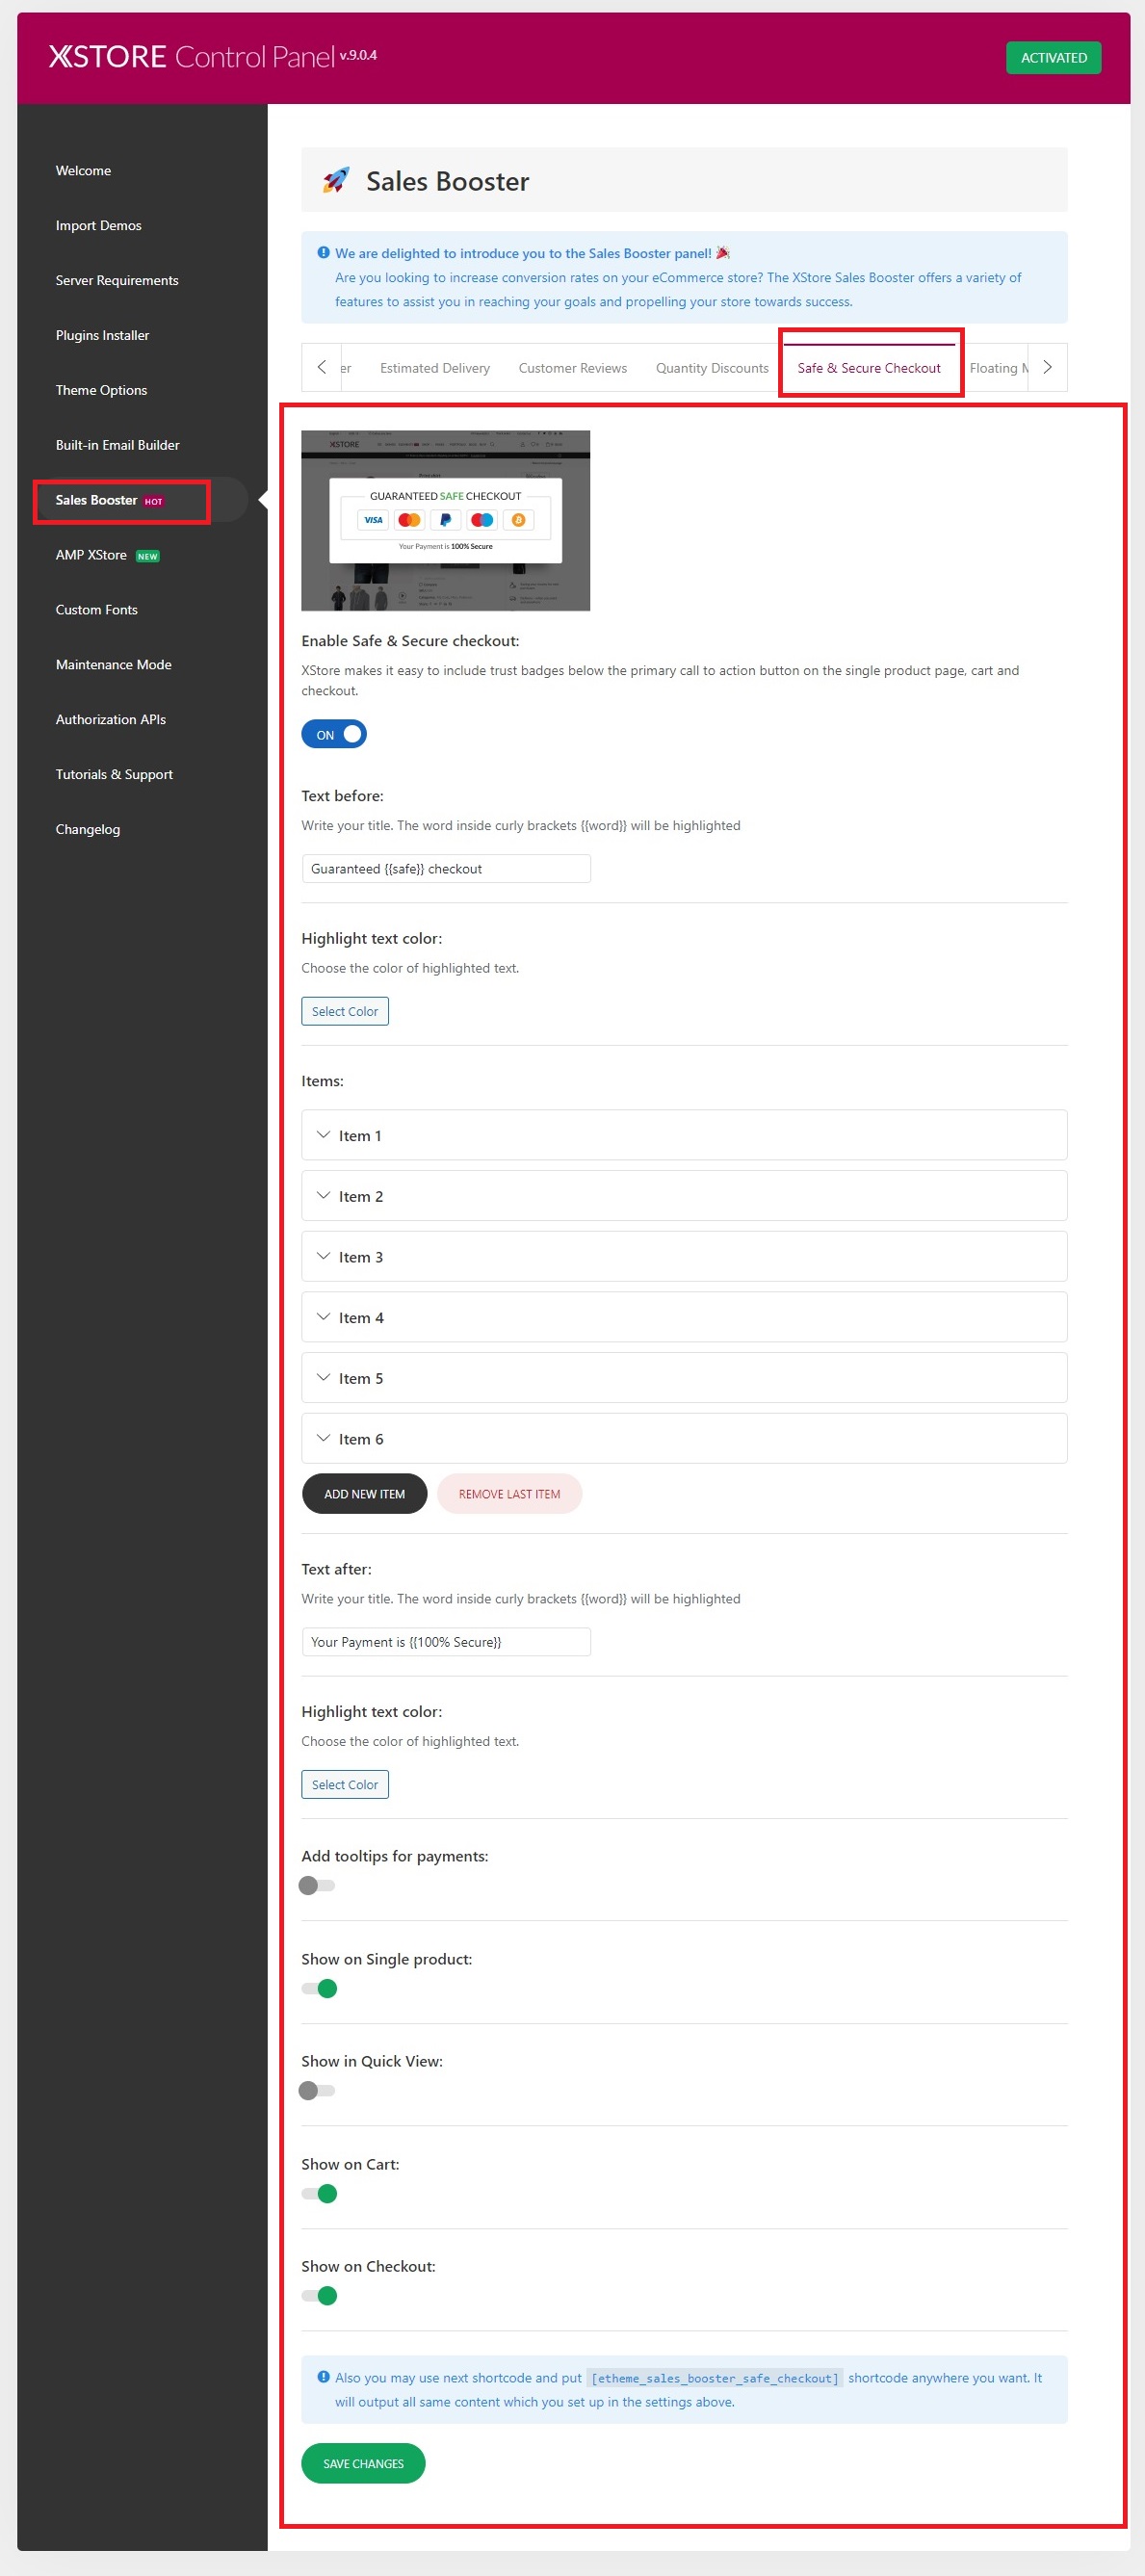
Task: Disable Show on Checkout toggle
Action: (319, 2295)
